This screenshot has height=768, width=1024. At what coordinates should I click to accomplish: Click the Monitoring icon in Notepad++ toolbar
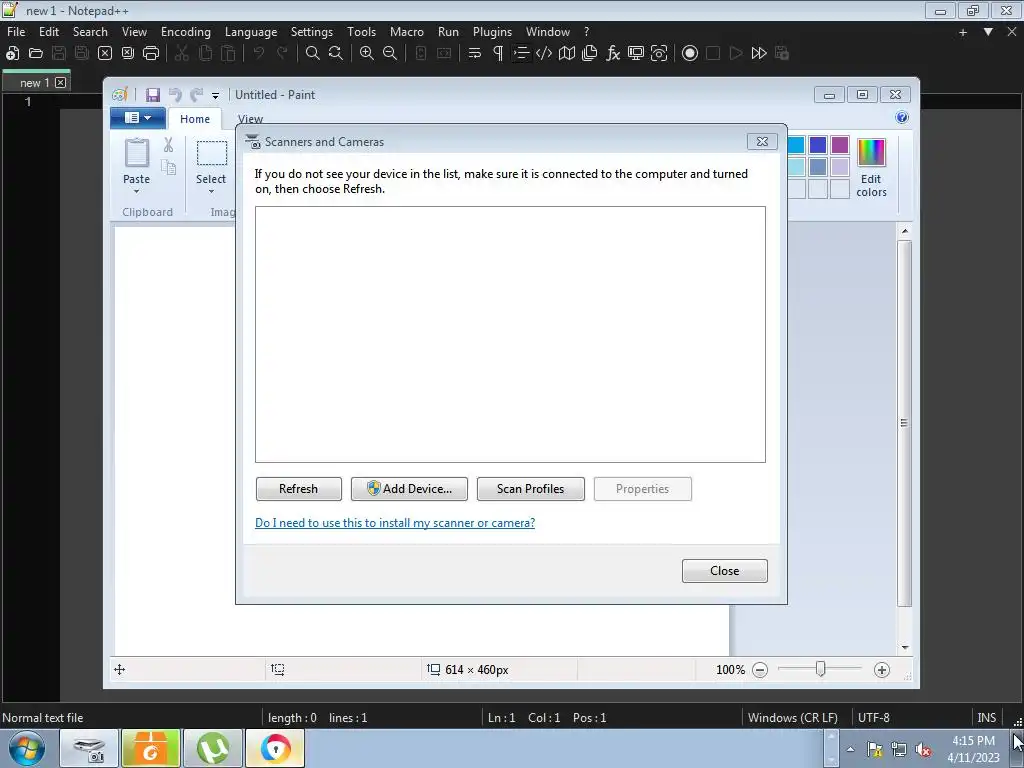point(659,54)
